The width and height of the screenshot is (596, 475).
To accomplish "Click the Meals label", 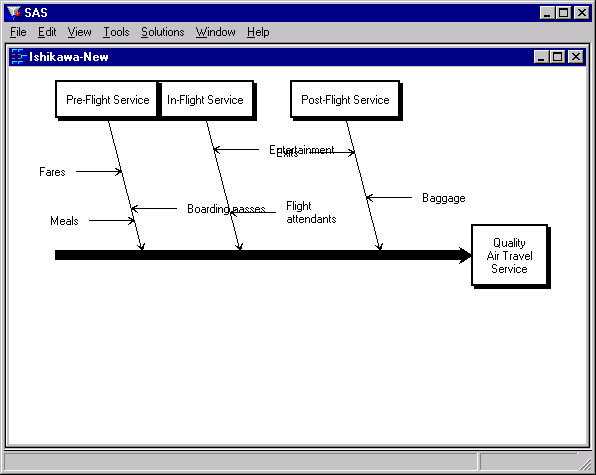I will pyautogui.click(x=64, y=221).
